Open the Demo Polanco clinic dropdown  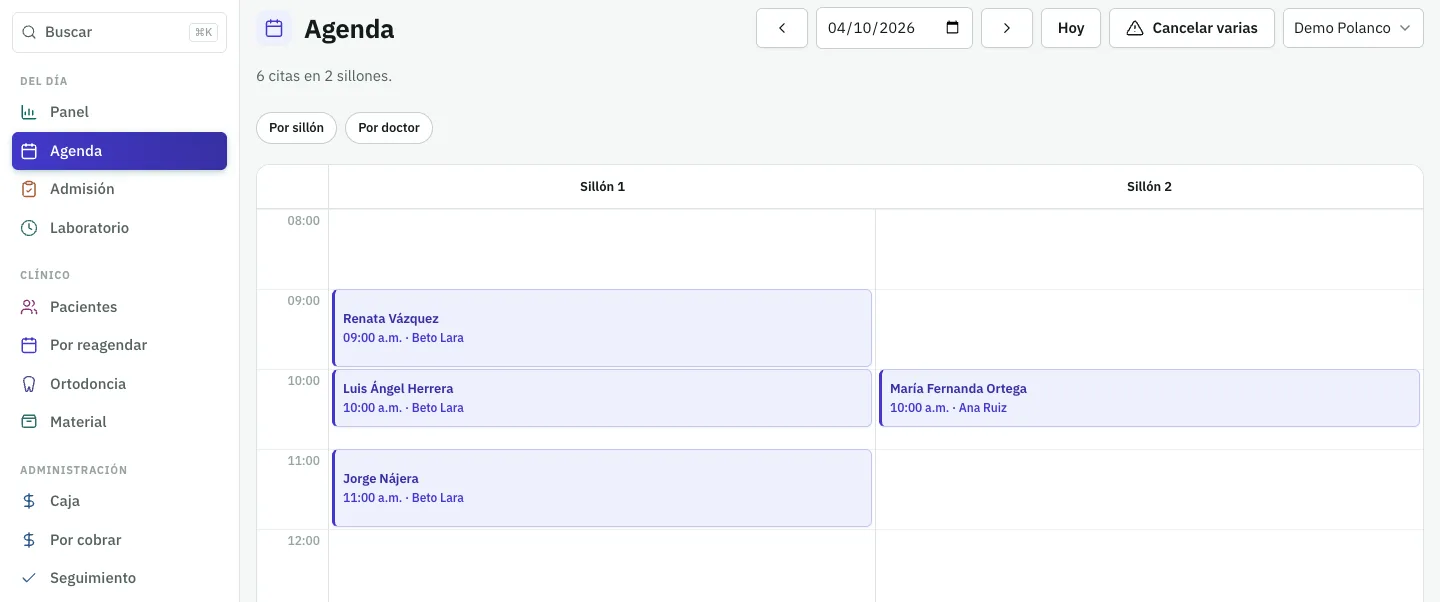coord(1353,28)
